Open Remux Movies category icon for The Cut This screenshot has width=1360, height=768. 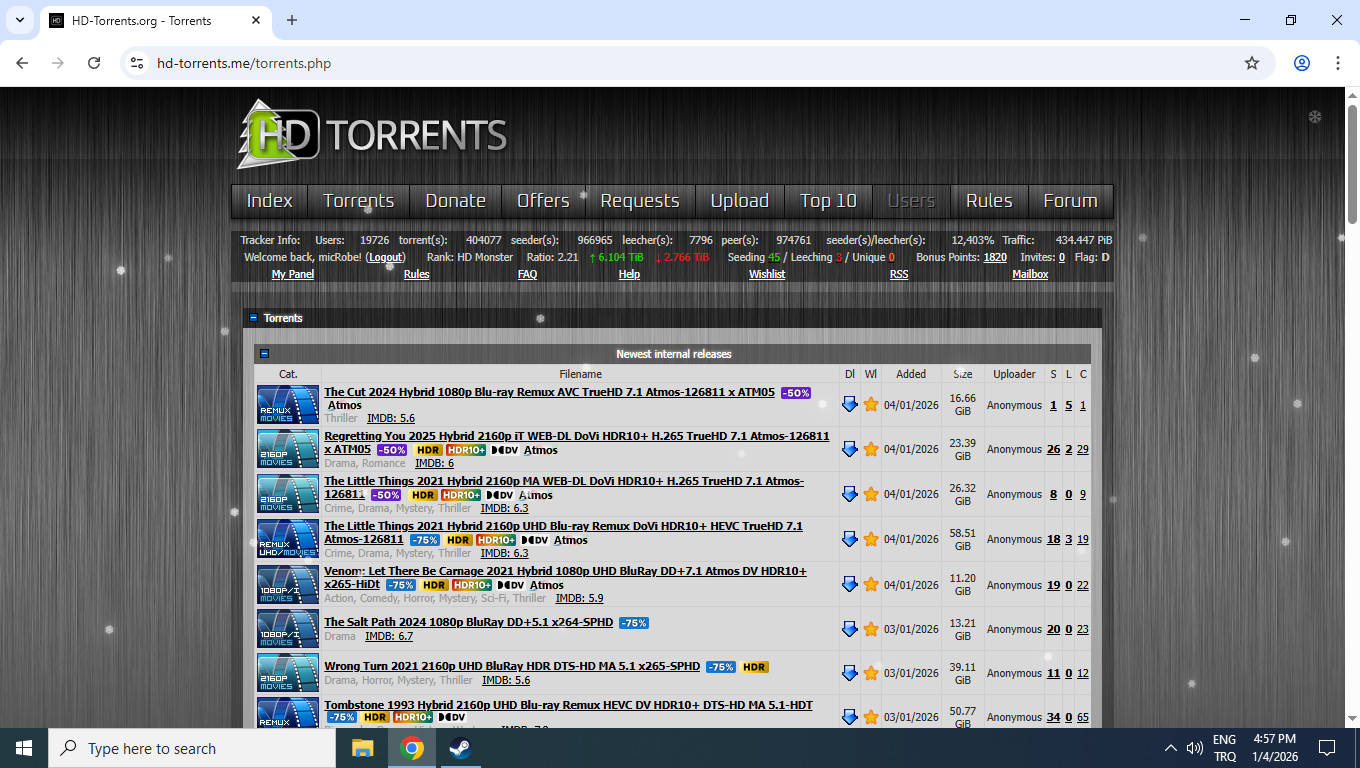[x=288, y=405]
